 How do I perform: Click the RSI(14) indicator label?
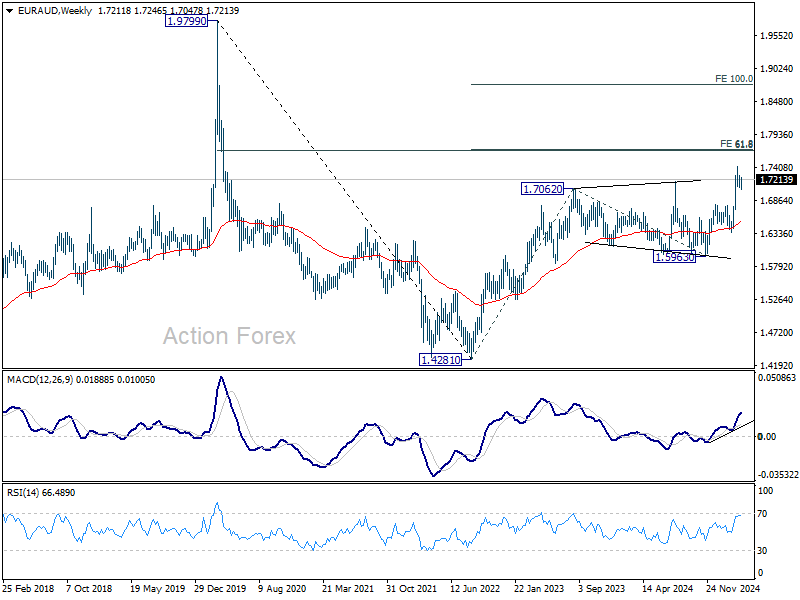pyautogui.click(x=23, y=493)
